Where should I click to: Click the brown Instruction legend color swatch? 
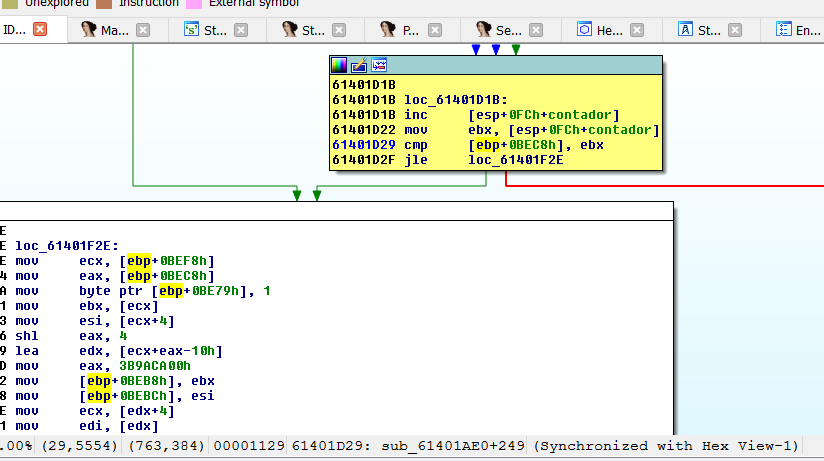(103, 3)
